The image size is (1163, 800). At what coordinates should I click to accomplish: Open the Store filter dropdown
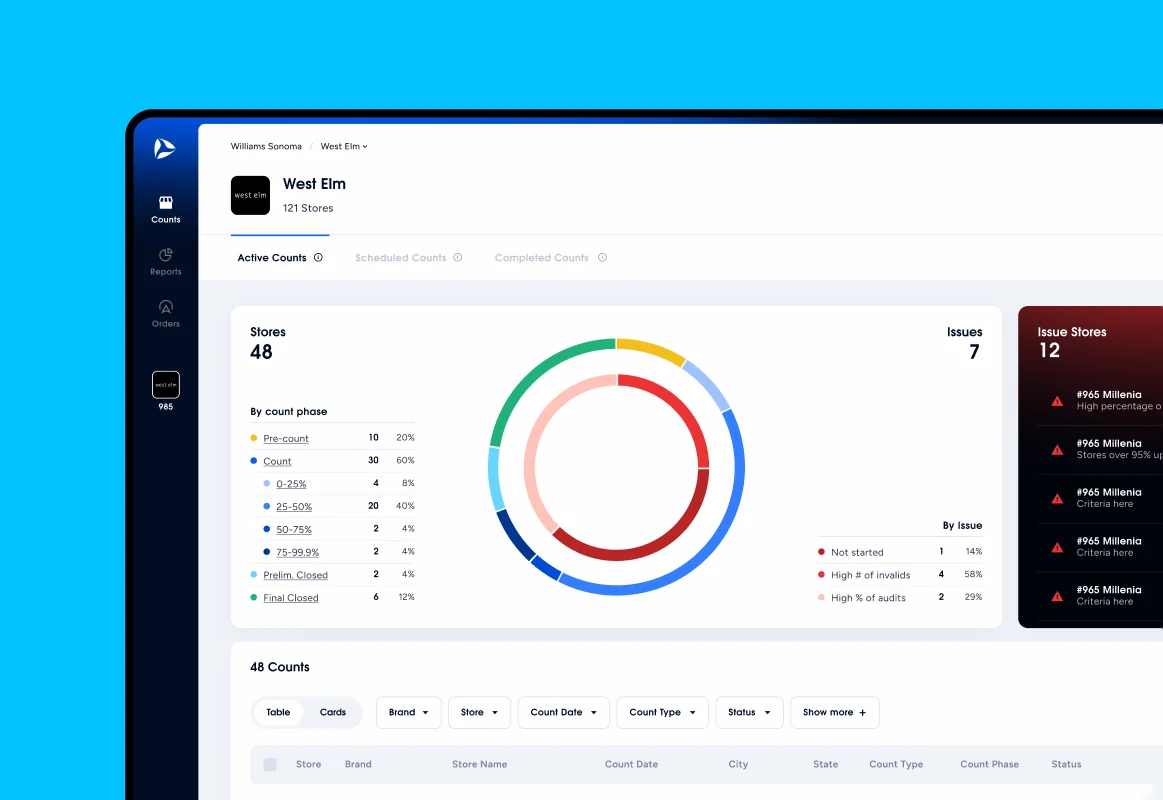pos(479,713)
